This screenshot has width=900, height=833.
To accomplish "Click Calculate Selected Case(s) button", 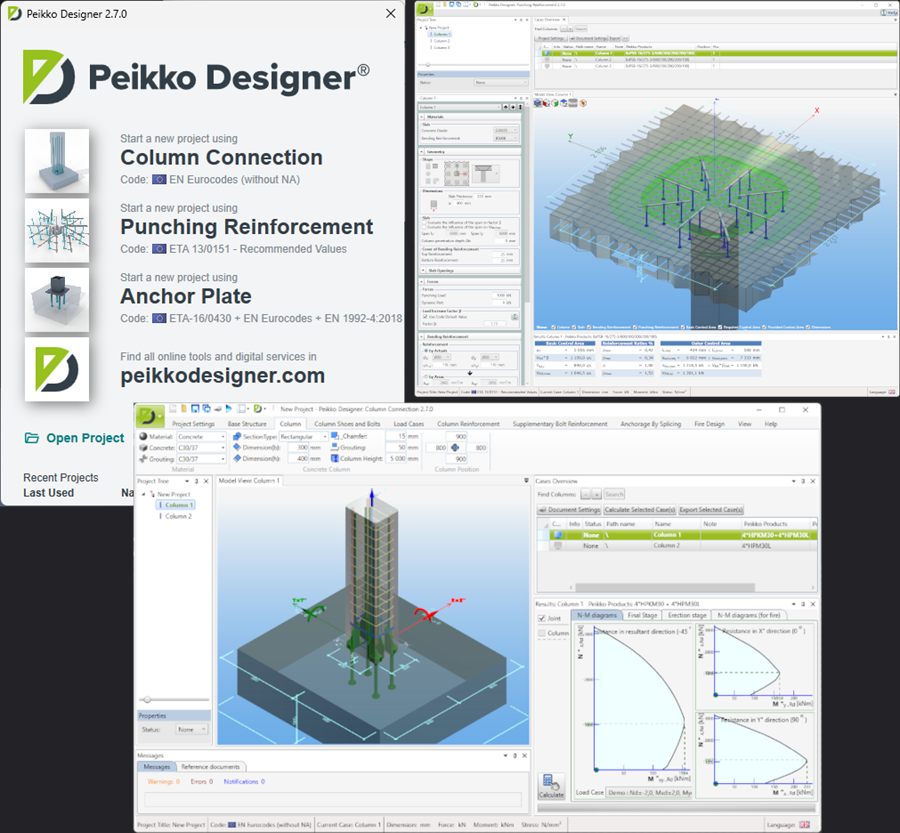I will (x=639, y=509).
